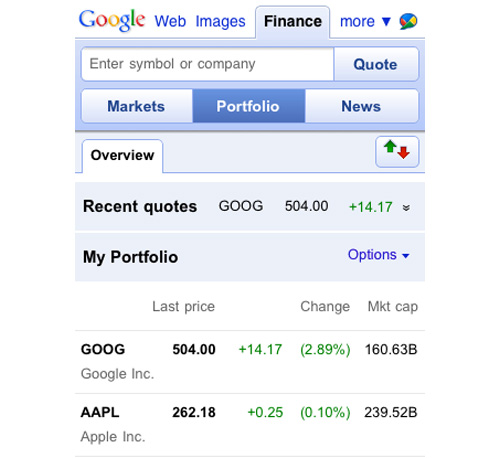Sort by the Last price column header
500x458 pixels.
click(184, 307)
